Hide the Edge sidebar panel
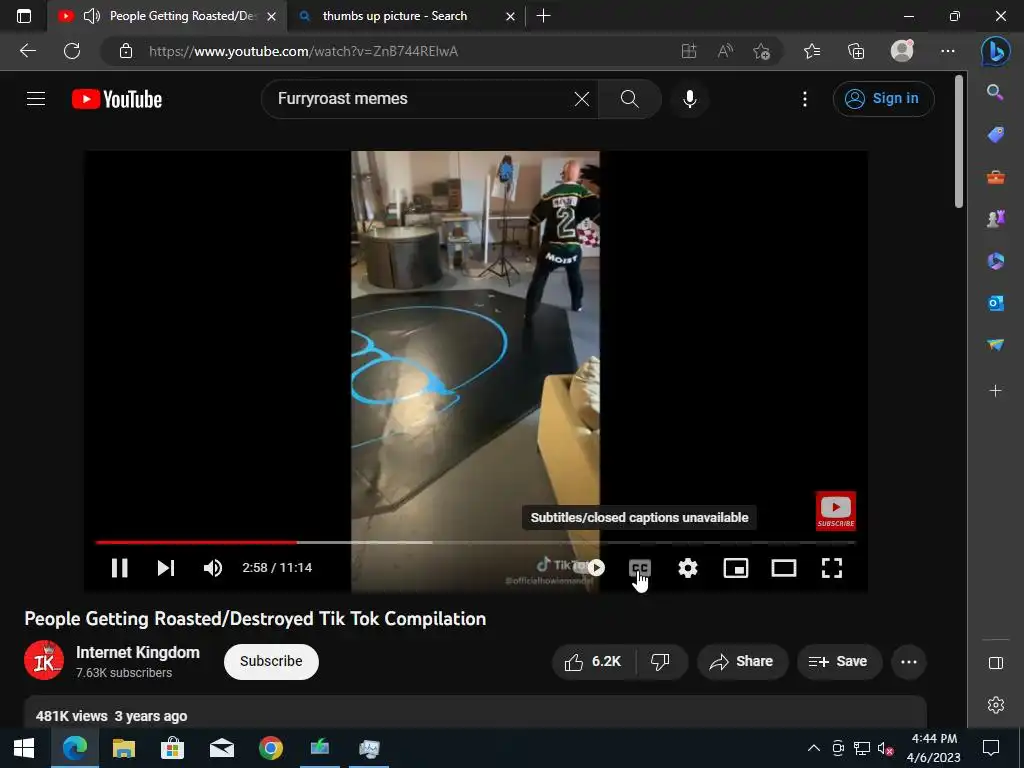The image size is (1024, 768). click(995, 663)
